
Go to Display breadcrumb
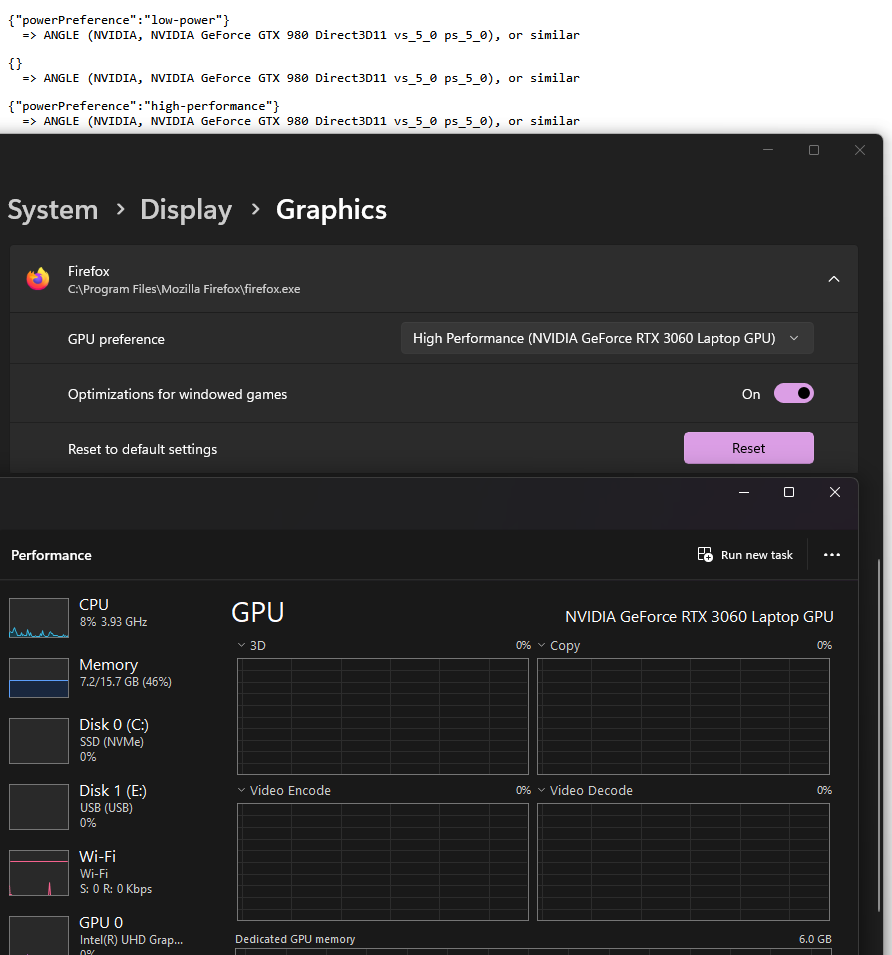pos(186,210)
